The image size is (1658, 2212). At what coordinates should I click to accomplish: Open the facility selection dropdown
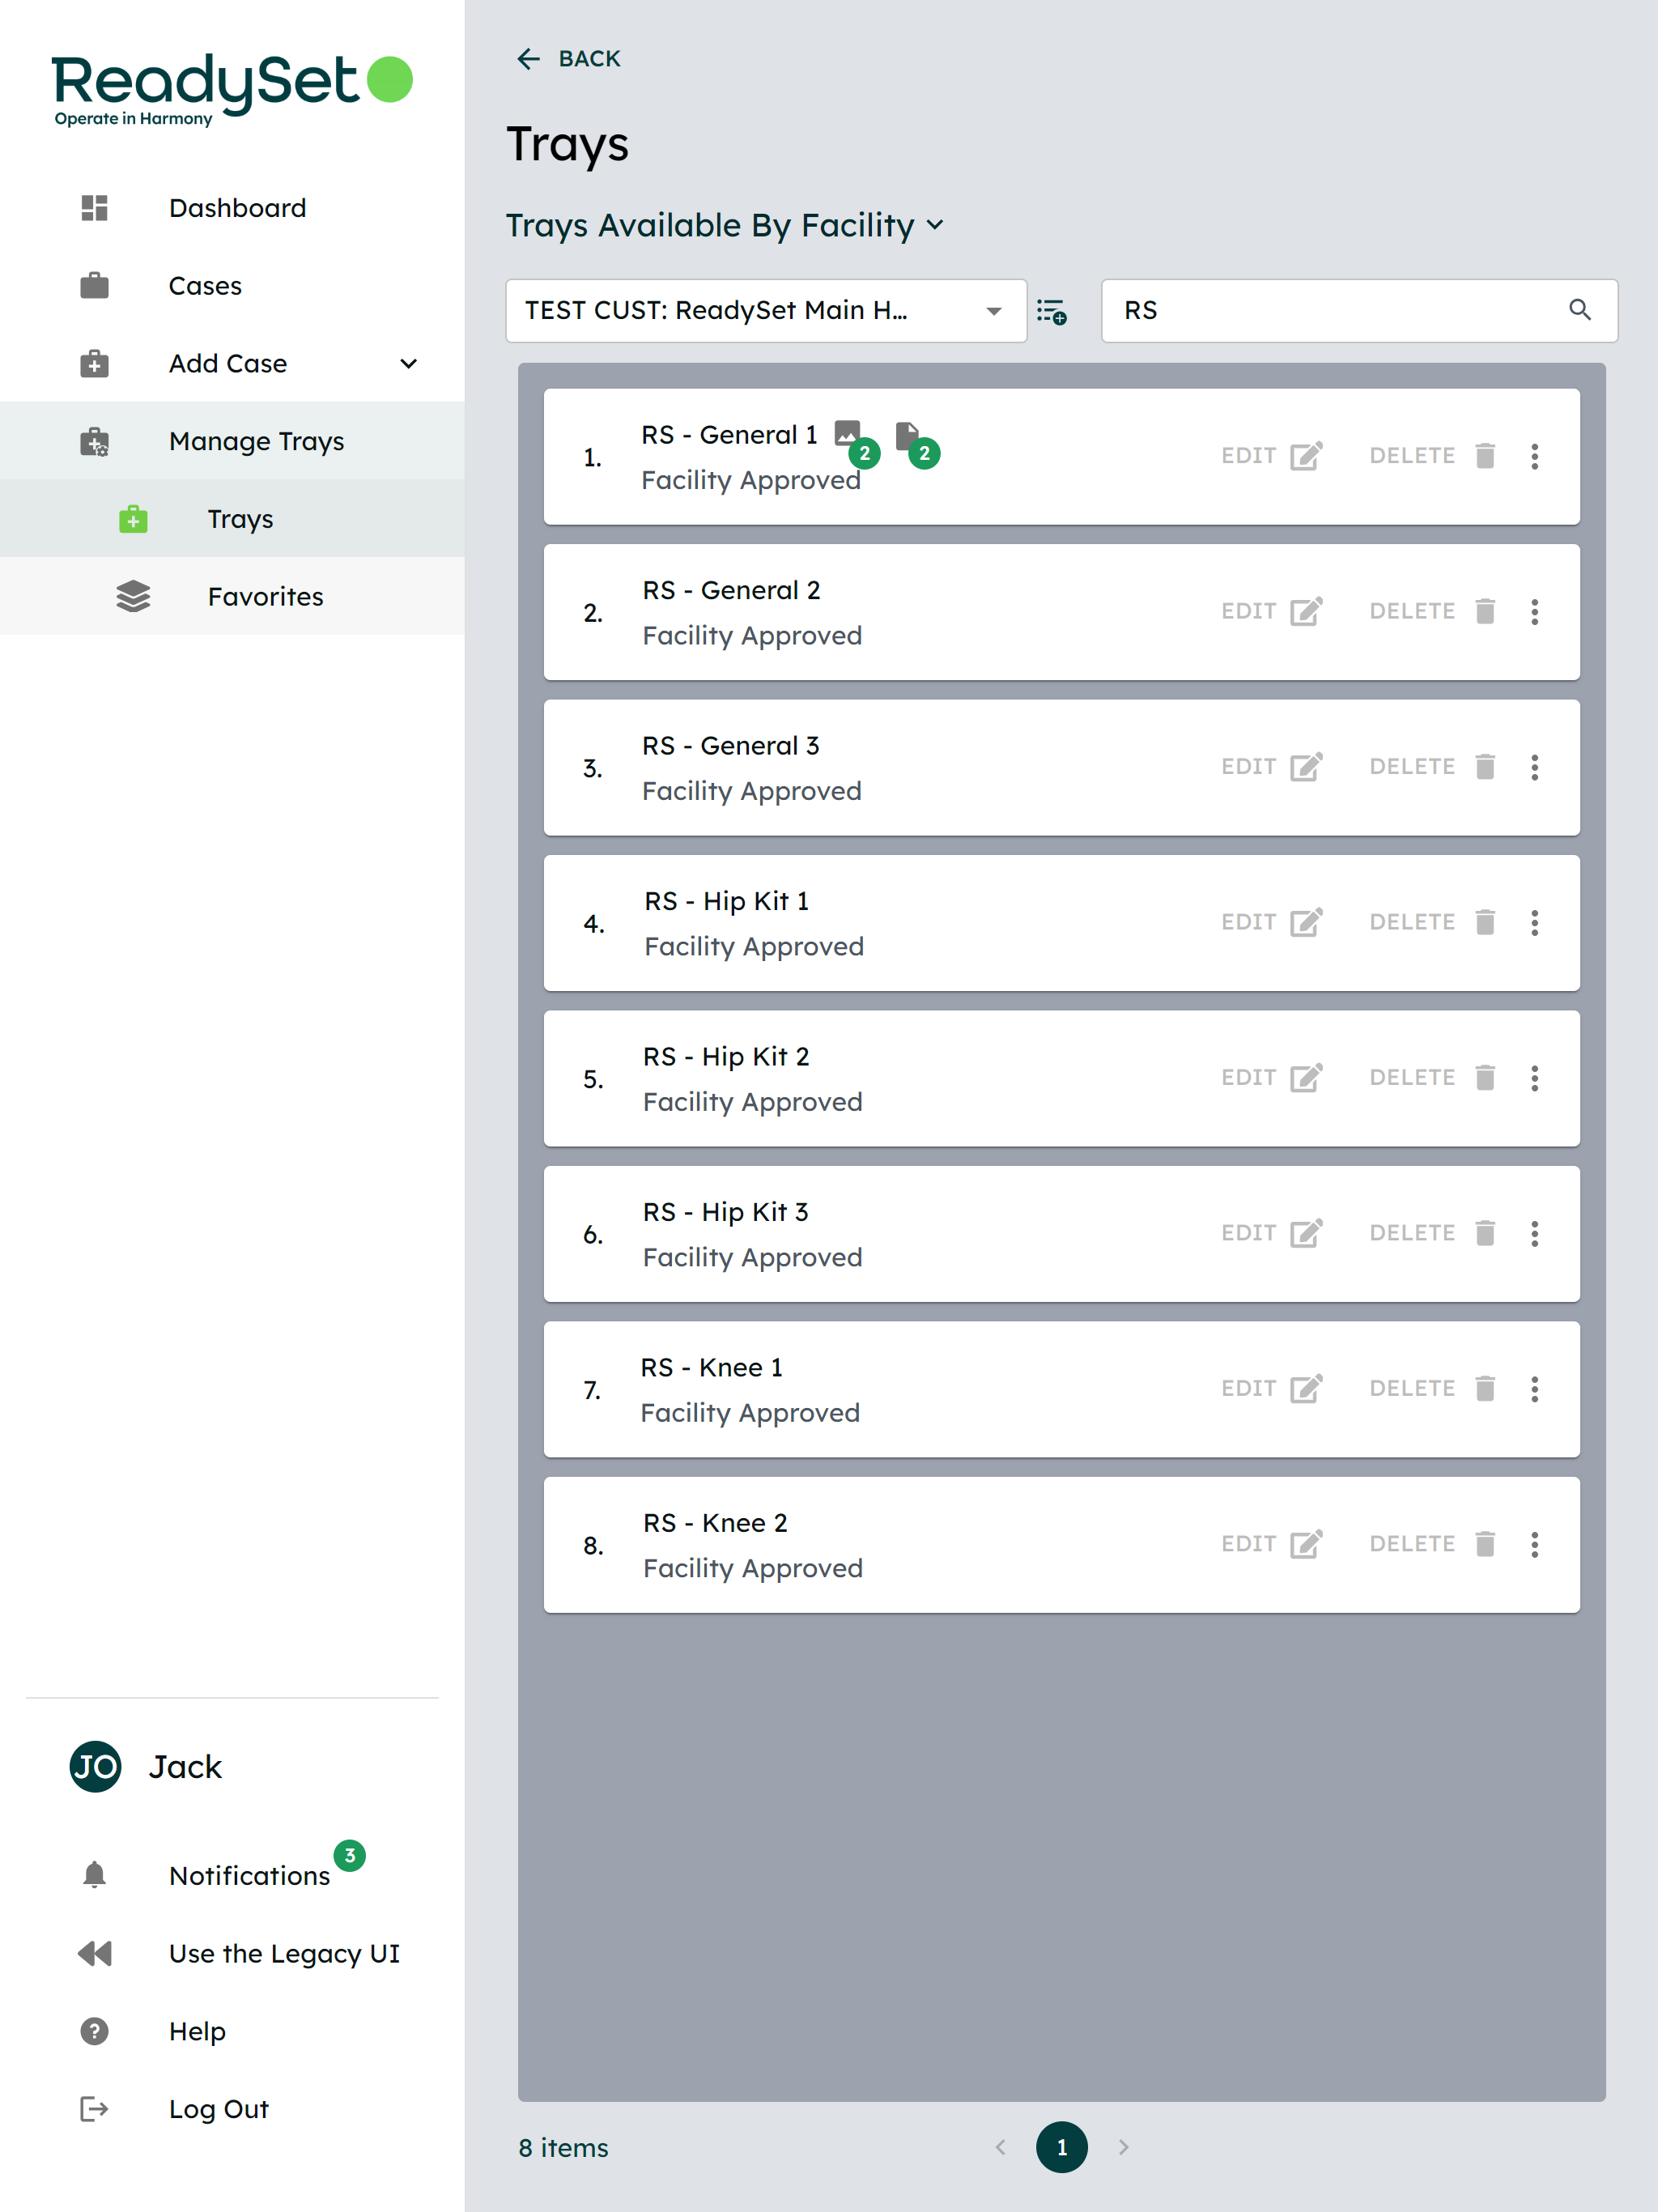766,311
